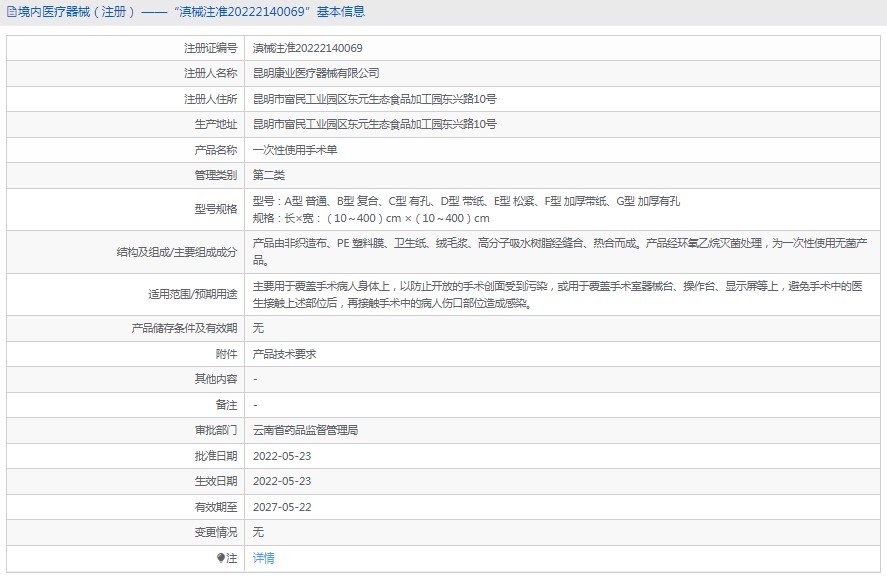Click the 批准日期 label
The height and width of the screenshot is (579, 887).
[x=216, y=456]
